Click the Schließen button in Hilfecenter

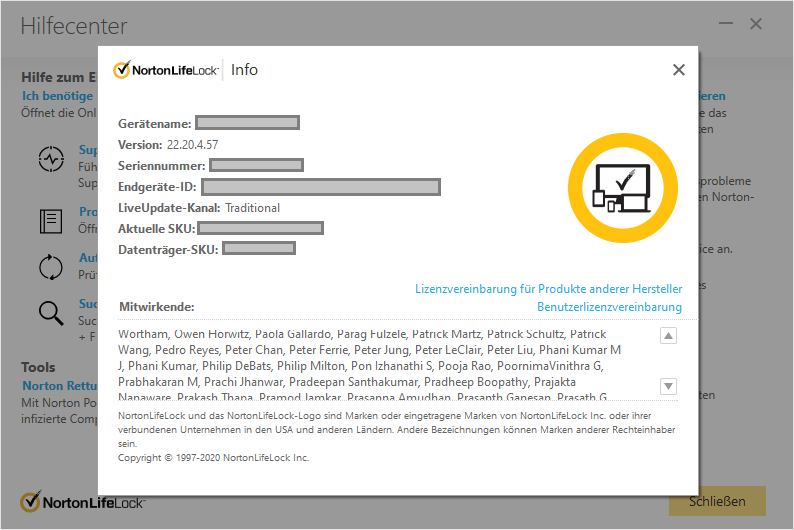coord(717,501)
